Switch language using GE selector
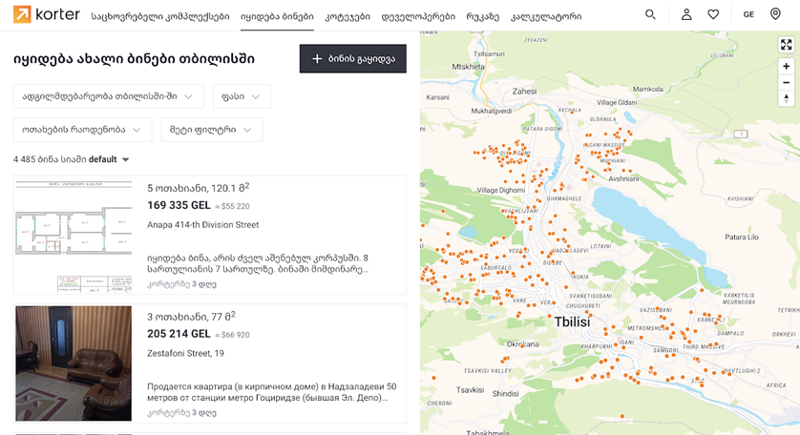Image resolution: width=800 pixels, height=435 pixels. click(x=749, y=15)
